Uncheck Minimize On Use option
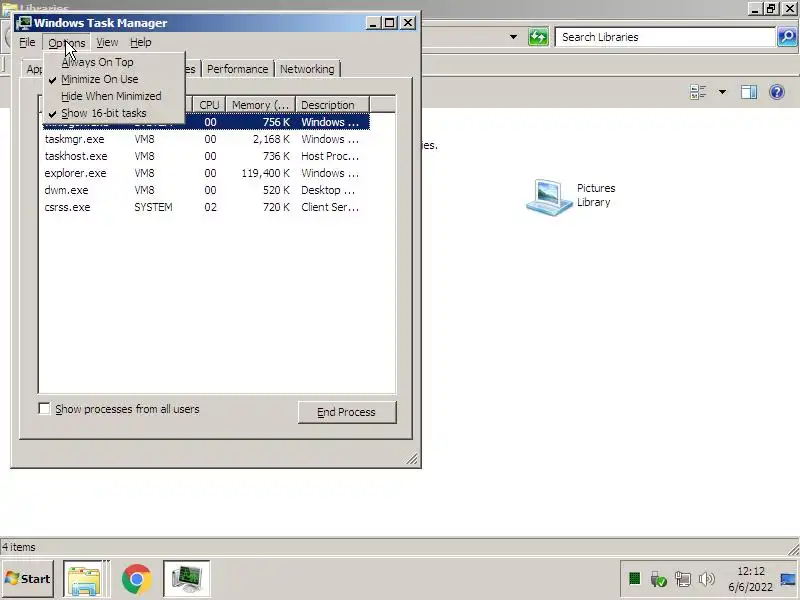The height and width of the screenshot is (600, 800). (99, 79)
